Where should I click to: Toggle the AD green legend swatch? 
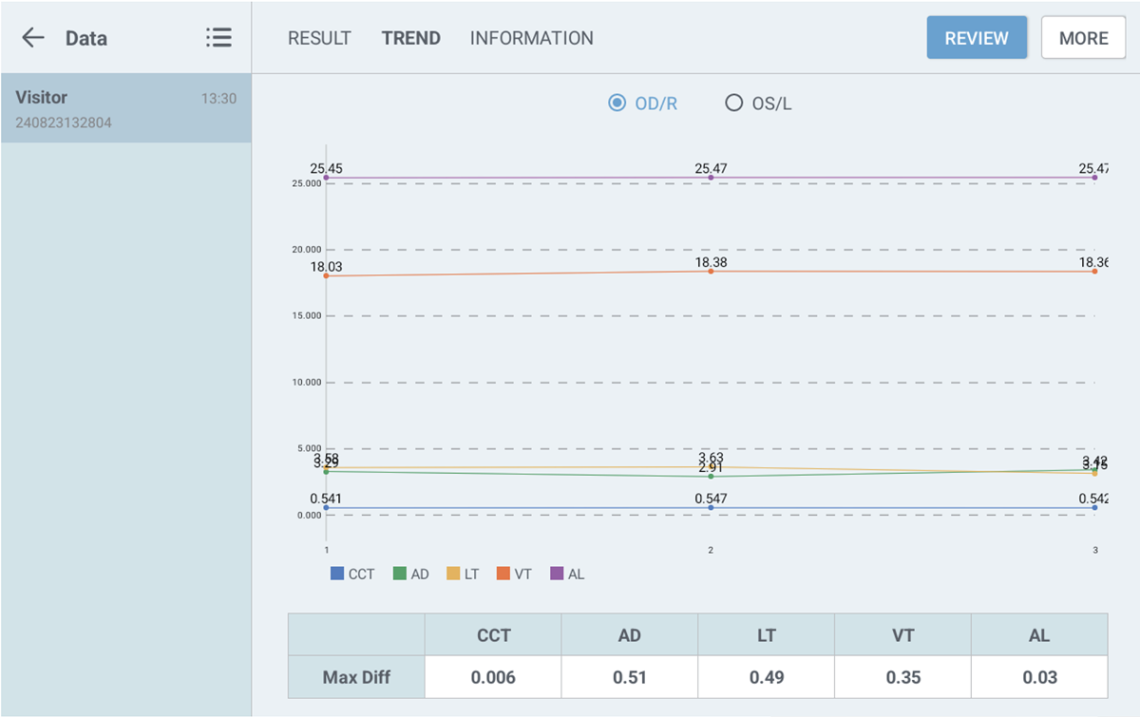tap(399, 574)
